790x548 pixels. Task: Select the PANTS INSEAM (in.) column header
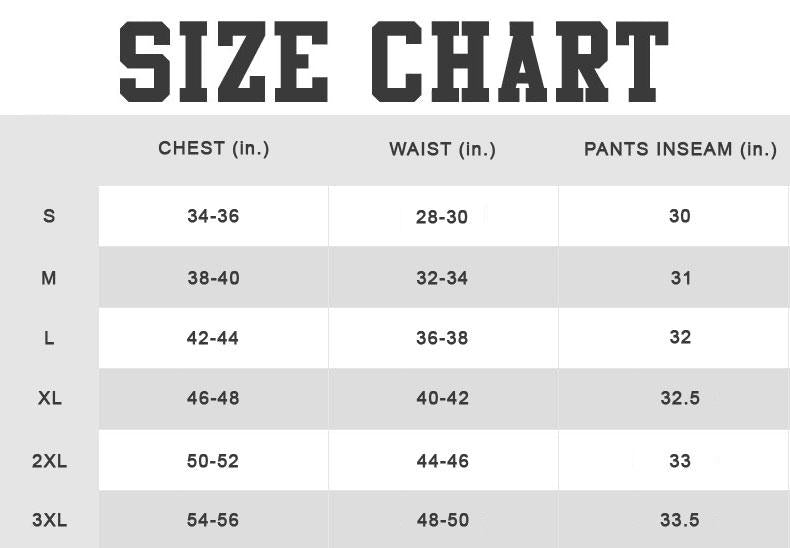[x=680, y=150]
